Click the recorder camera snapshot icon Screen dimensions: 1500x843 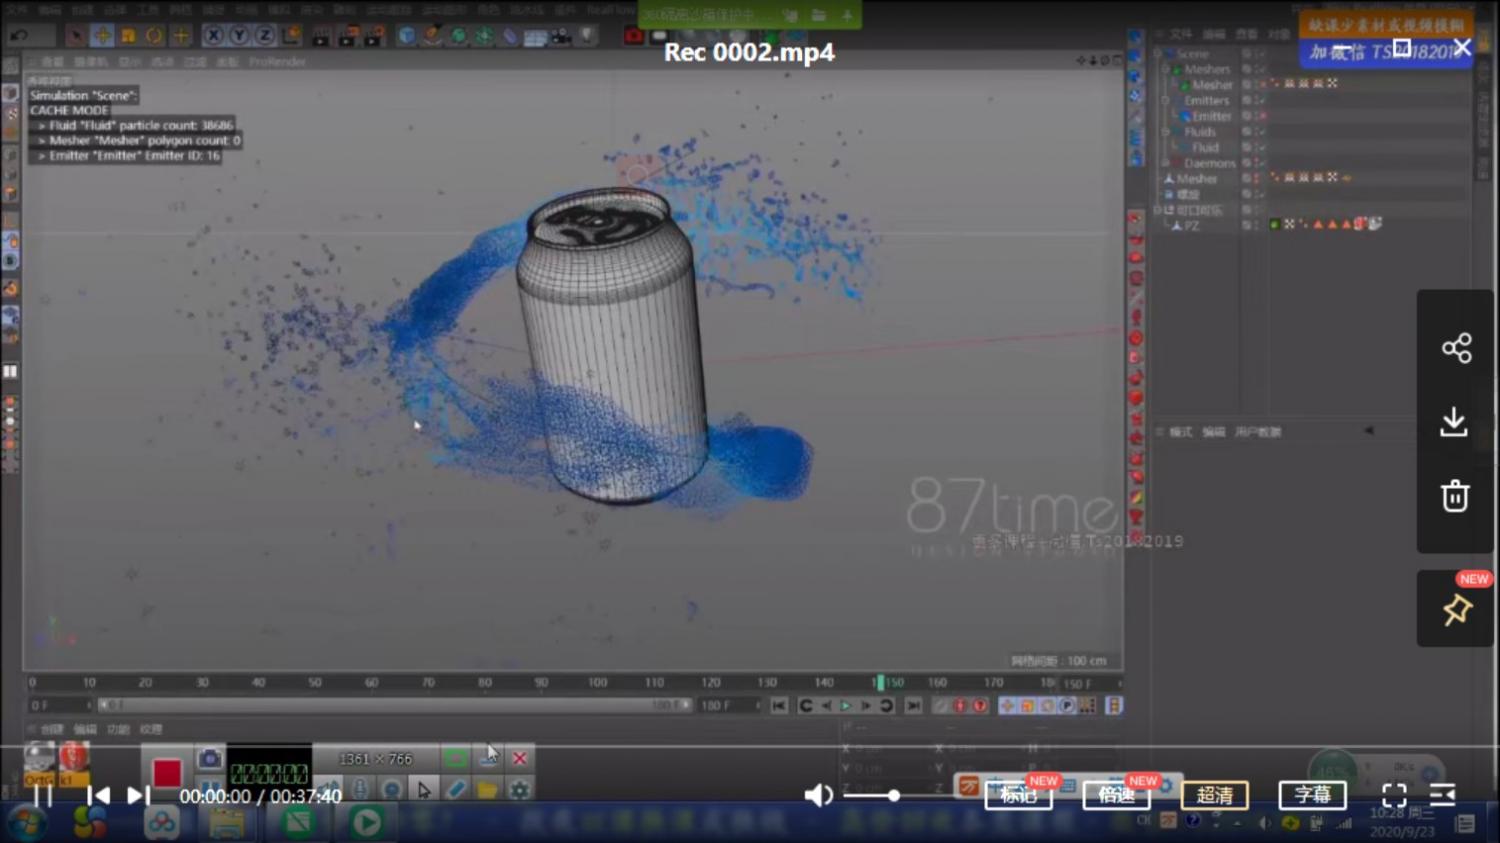(x=209, y=759)
